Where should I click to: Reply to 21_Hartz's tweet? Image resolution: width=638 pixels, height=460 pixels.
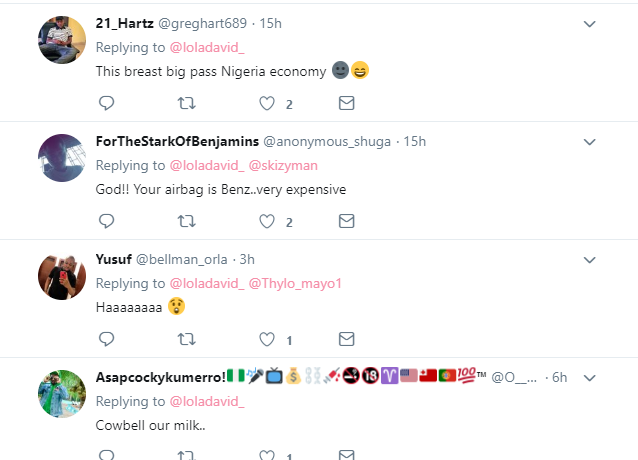pyautogui.click(x=106, y=103)
